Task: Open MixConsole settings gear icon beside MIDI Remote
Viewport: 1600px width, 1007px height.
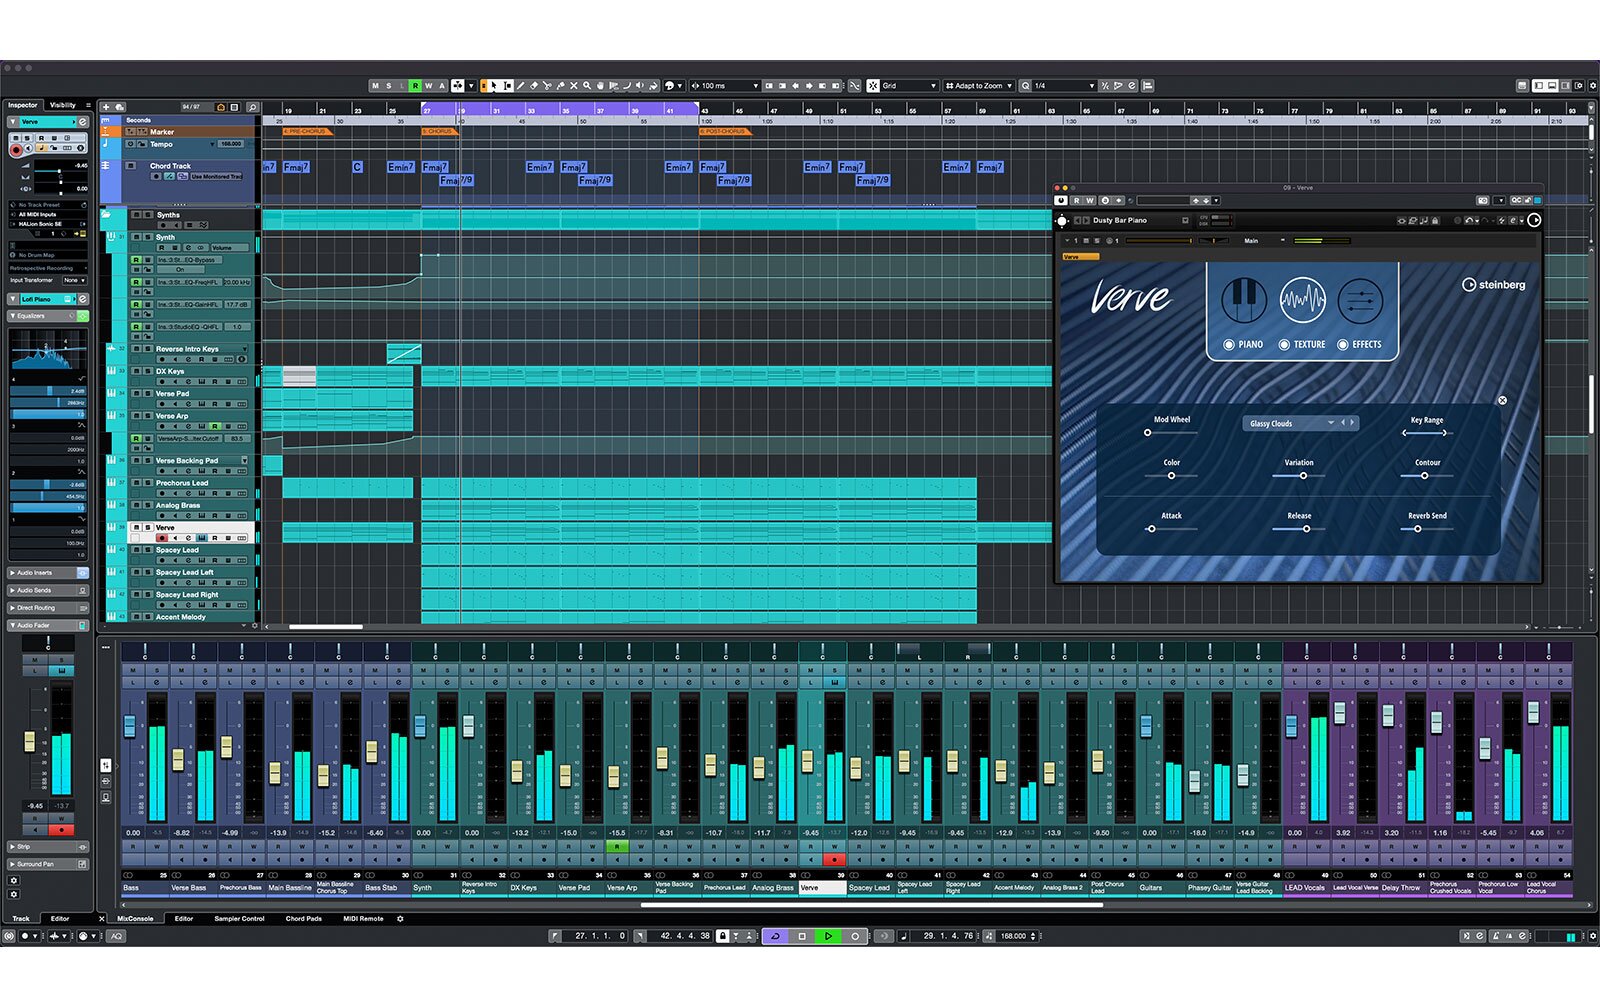Action: [400, 918]
